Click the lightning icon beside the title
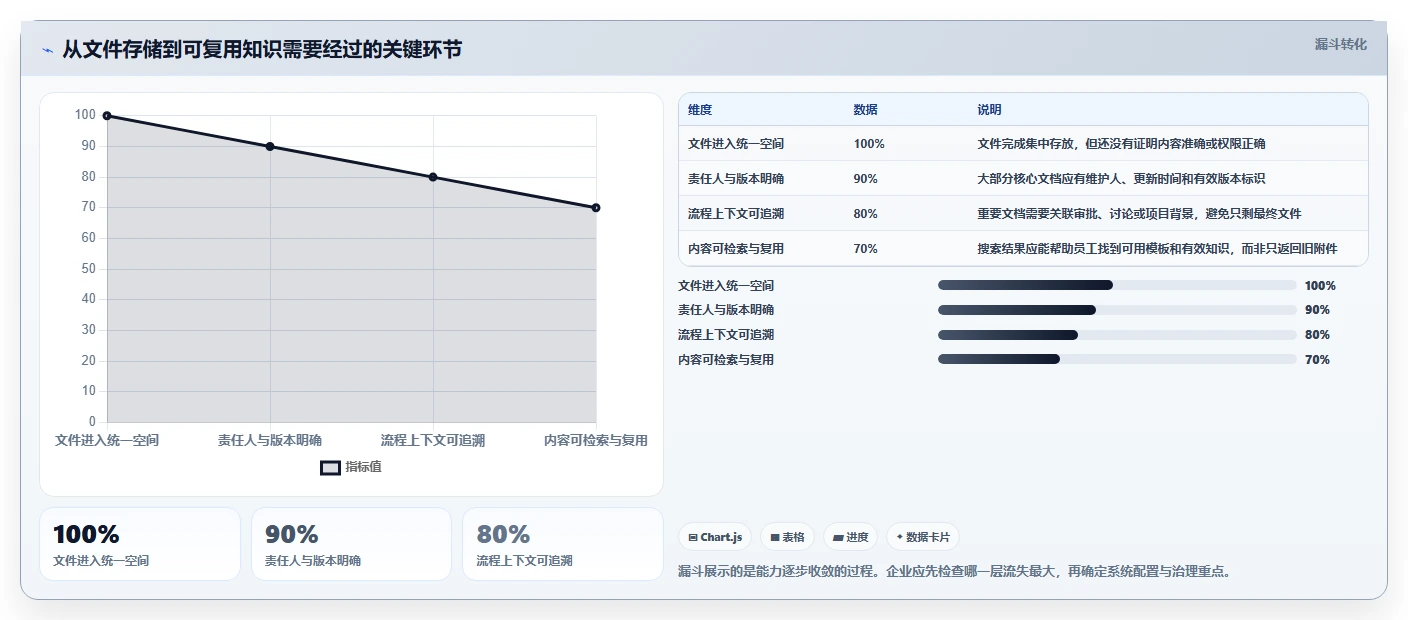1408x620 pixels. point(47,50)
